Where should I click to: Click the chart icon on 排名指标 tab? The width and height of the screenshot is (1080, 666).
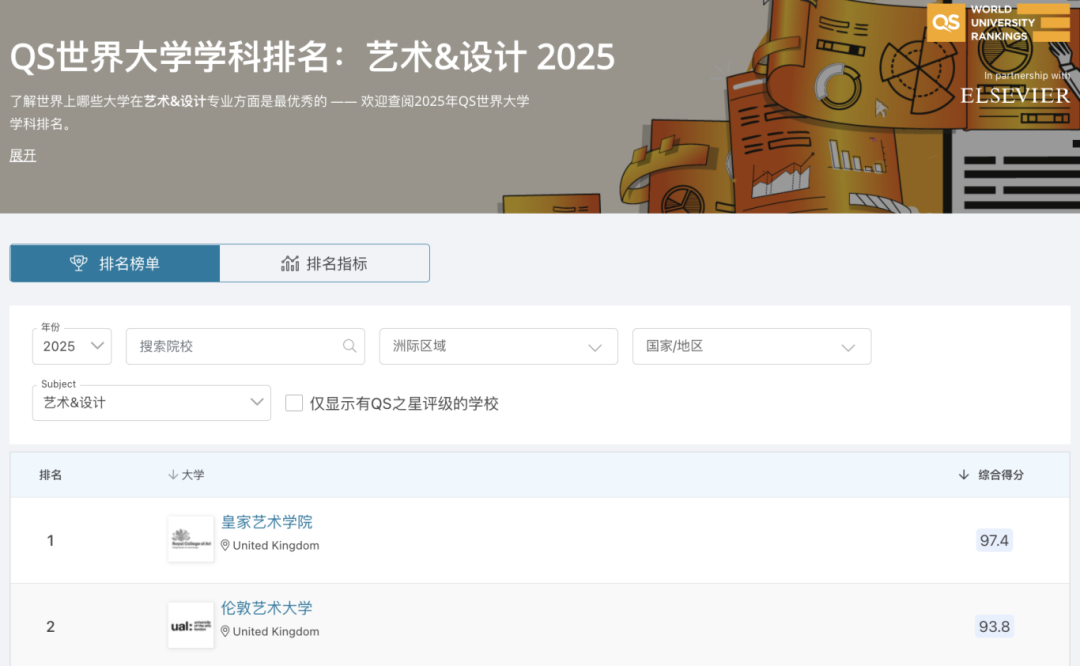290,263
